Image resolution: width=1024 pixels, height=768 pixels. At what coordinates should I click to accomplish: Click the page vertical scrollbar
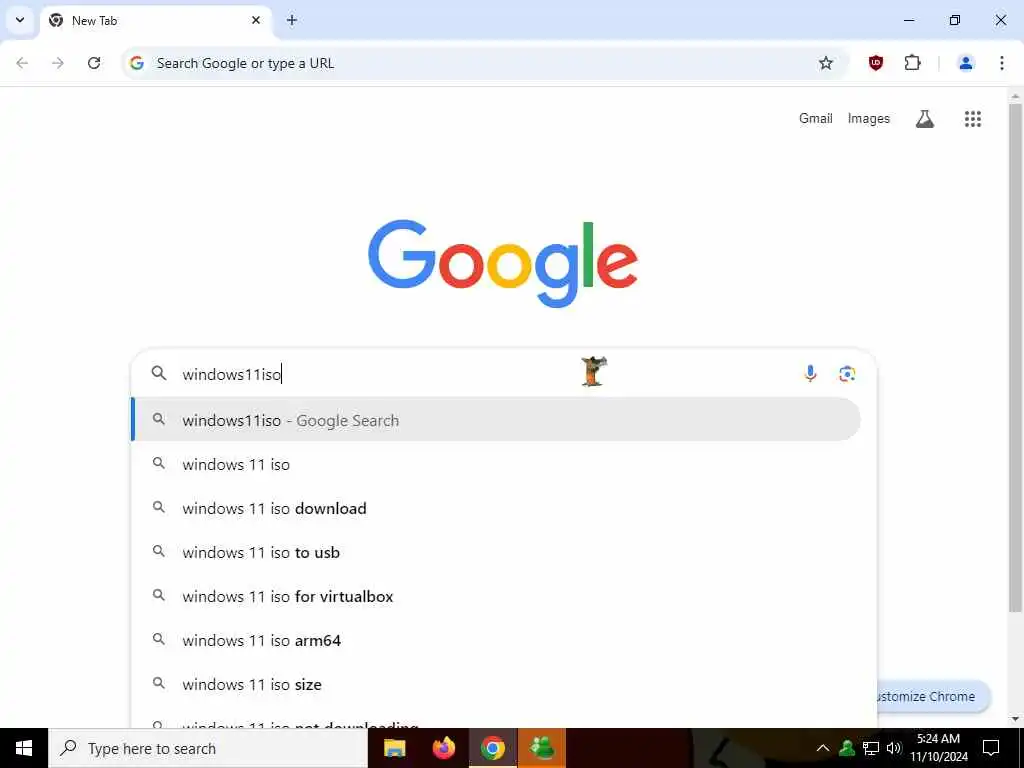tap(1015, 358)
